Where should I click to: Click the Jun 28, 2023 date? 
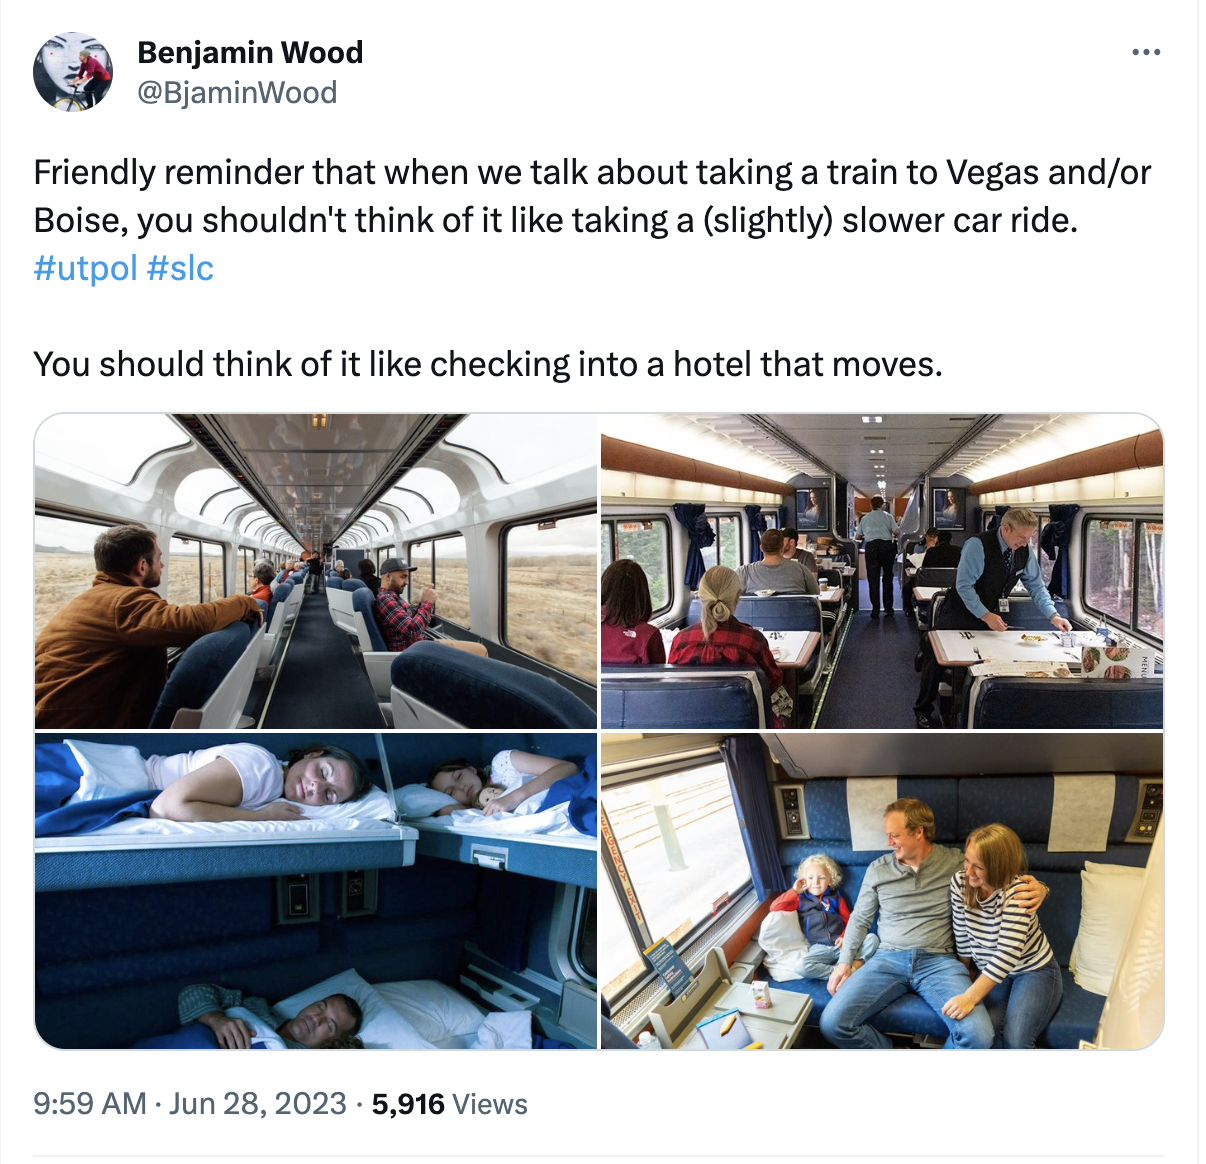[x=258, y=1104]
